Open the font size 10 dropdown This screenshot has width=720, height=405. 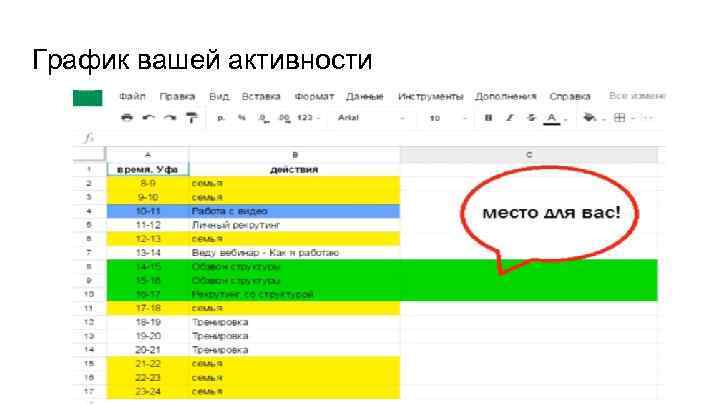click(447, 118)
